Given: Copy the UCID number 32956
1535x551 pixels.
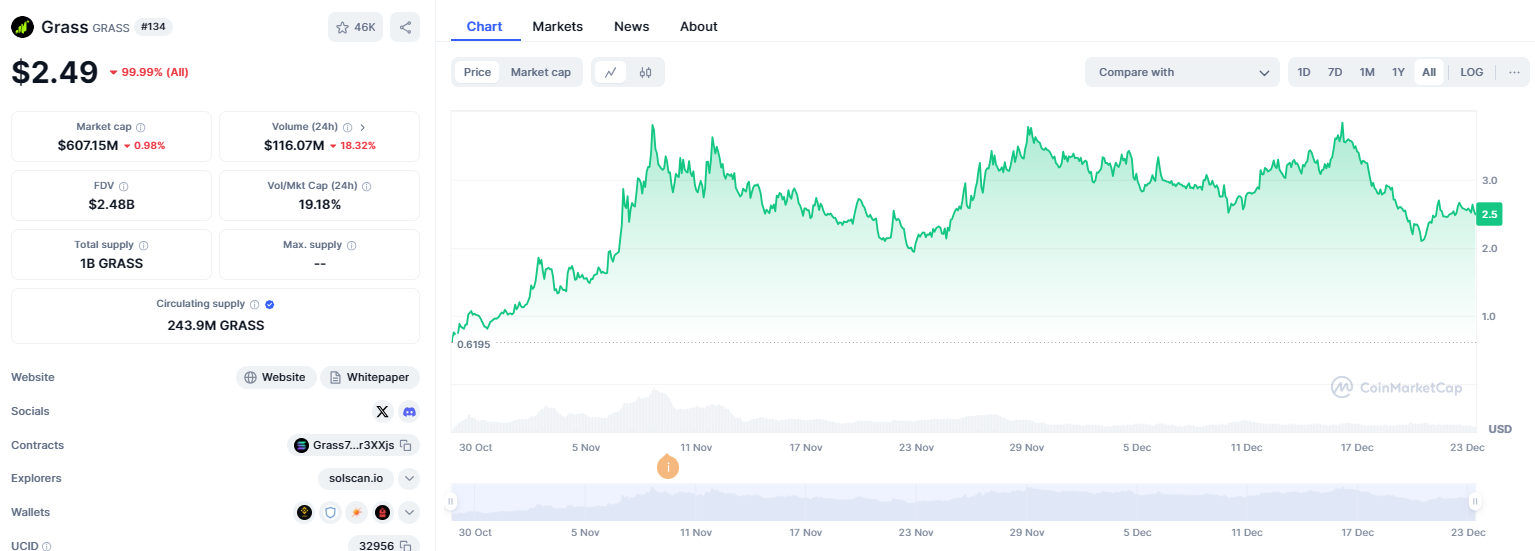Looking at the screenshot, I should click(x=406, y=546).
